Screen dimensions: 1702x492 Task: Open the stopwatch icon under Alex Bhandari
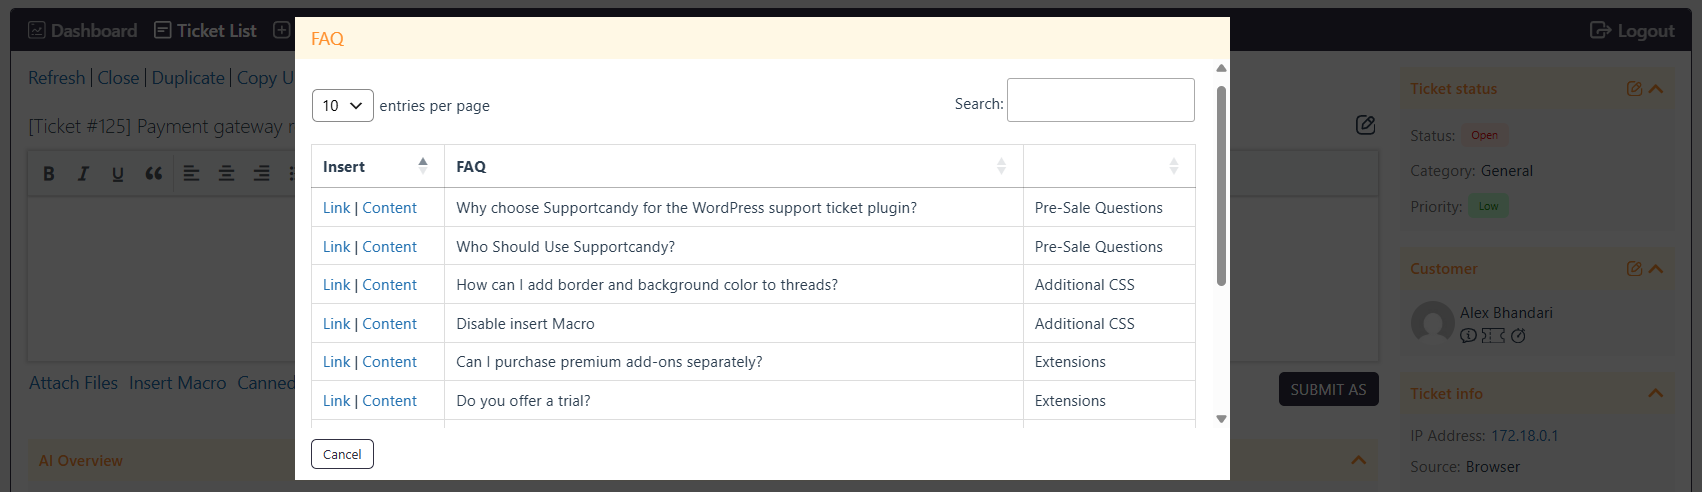pos(1518,336)
